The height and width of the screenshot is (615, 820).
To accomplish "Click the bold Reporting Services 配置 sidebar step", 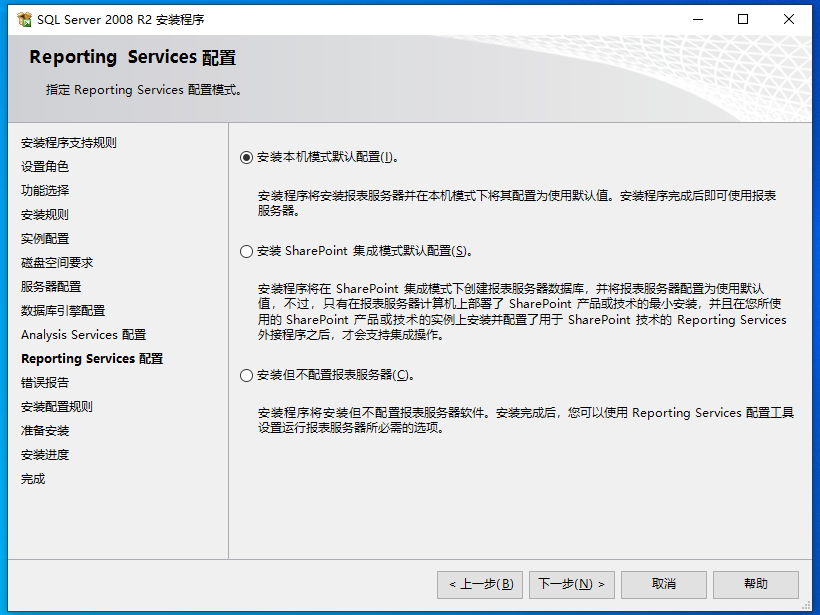I will click(x=92, y=359).
